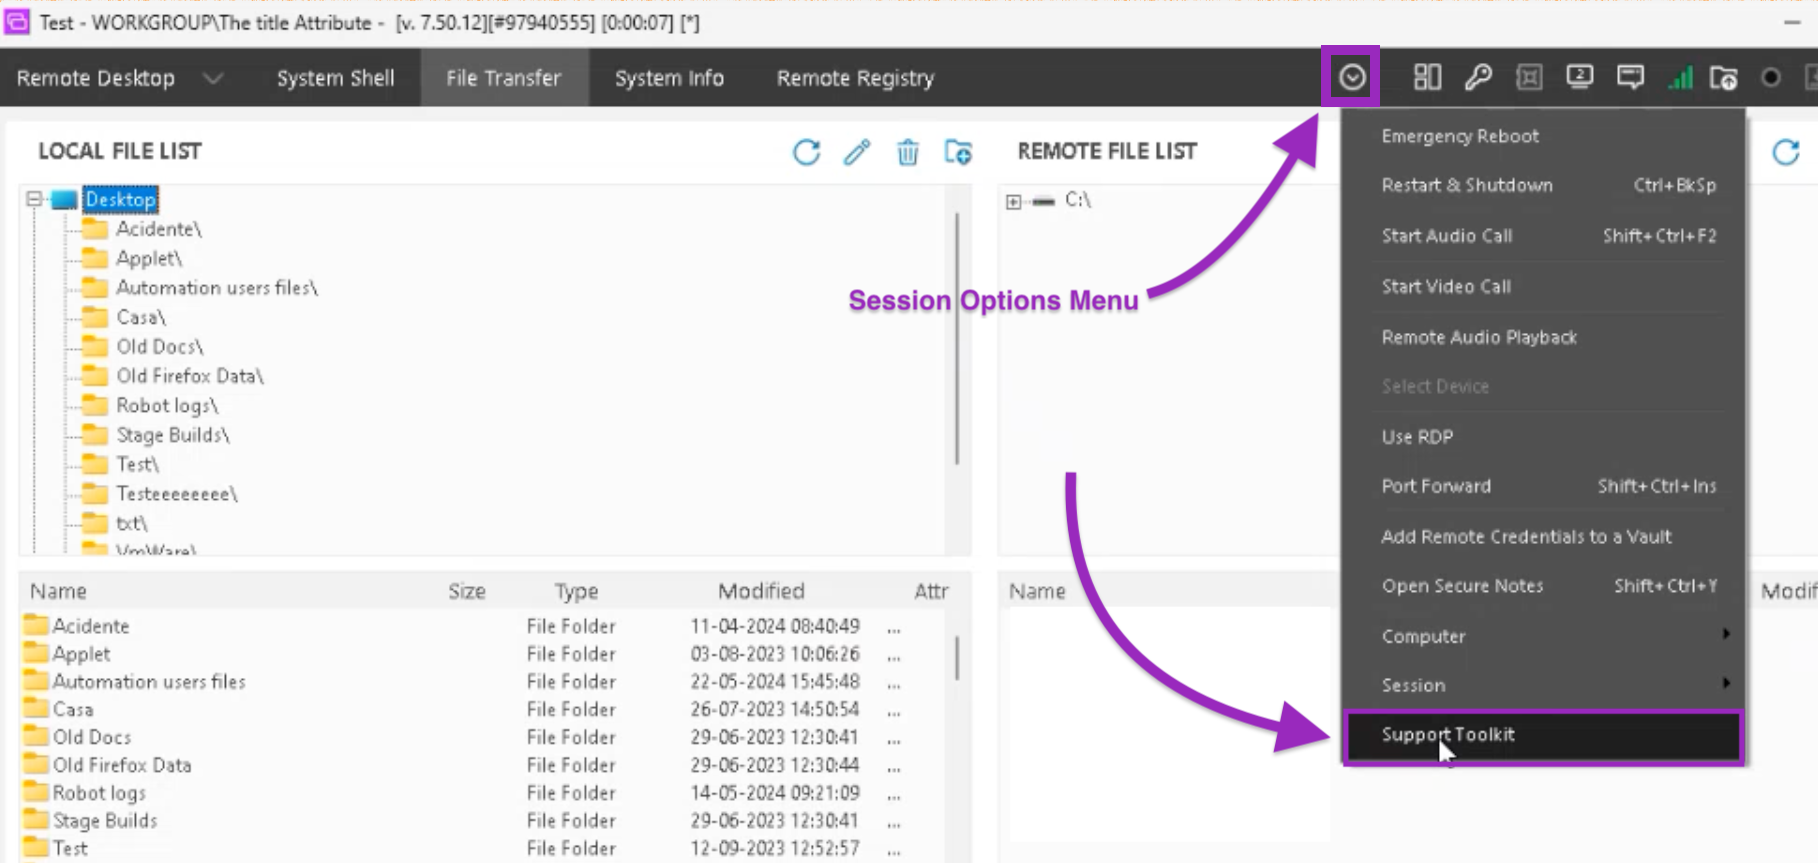Click the local folder tree vertical scrollbar

pyautogui.click(x=957, y=338)
